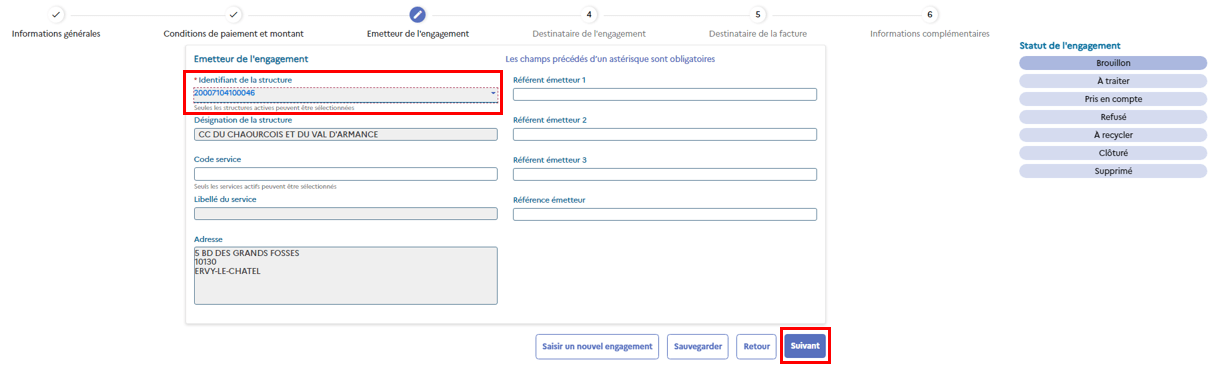Go to step 4 Destinataire de l'engagement
This screenshot has width=1210, height=373.
(589, 14)
